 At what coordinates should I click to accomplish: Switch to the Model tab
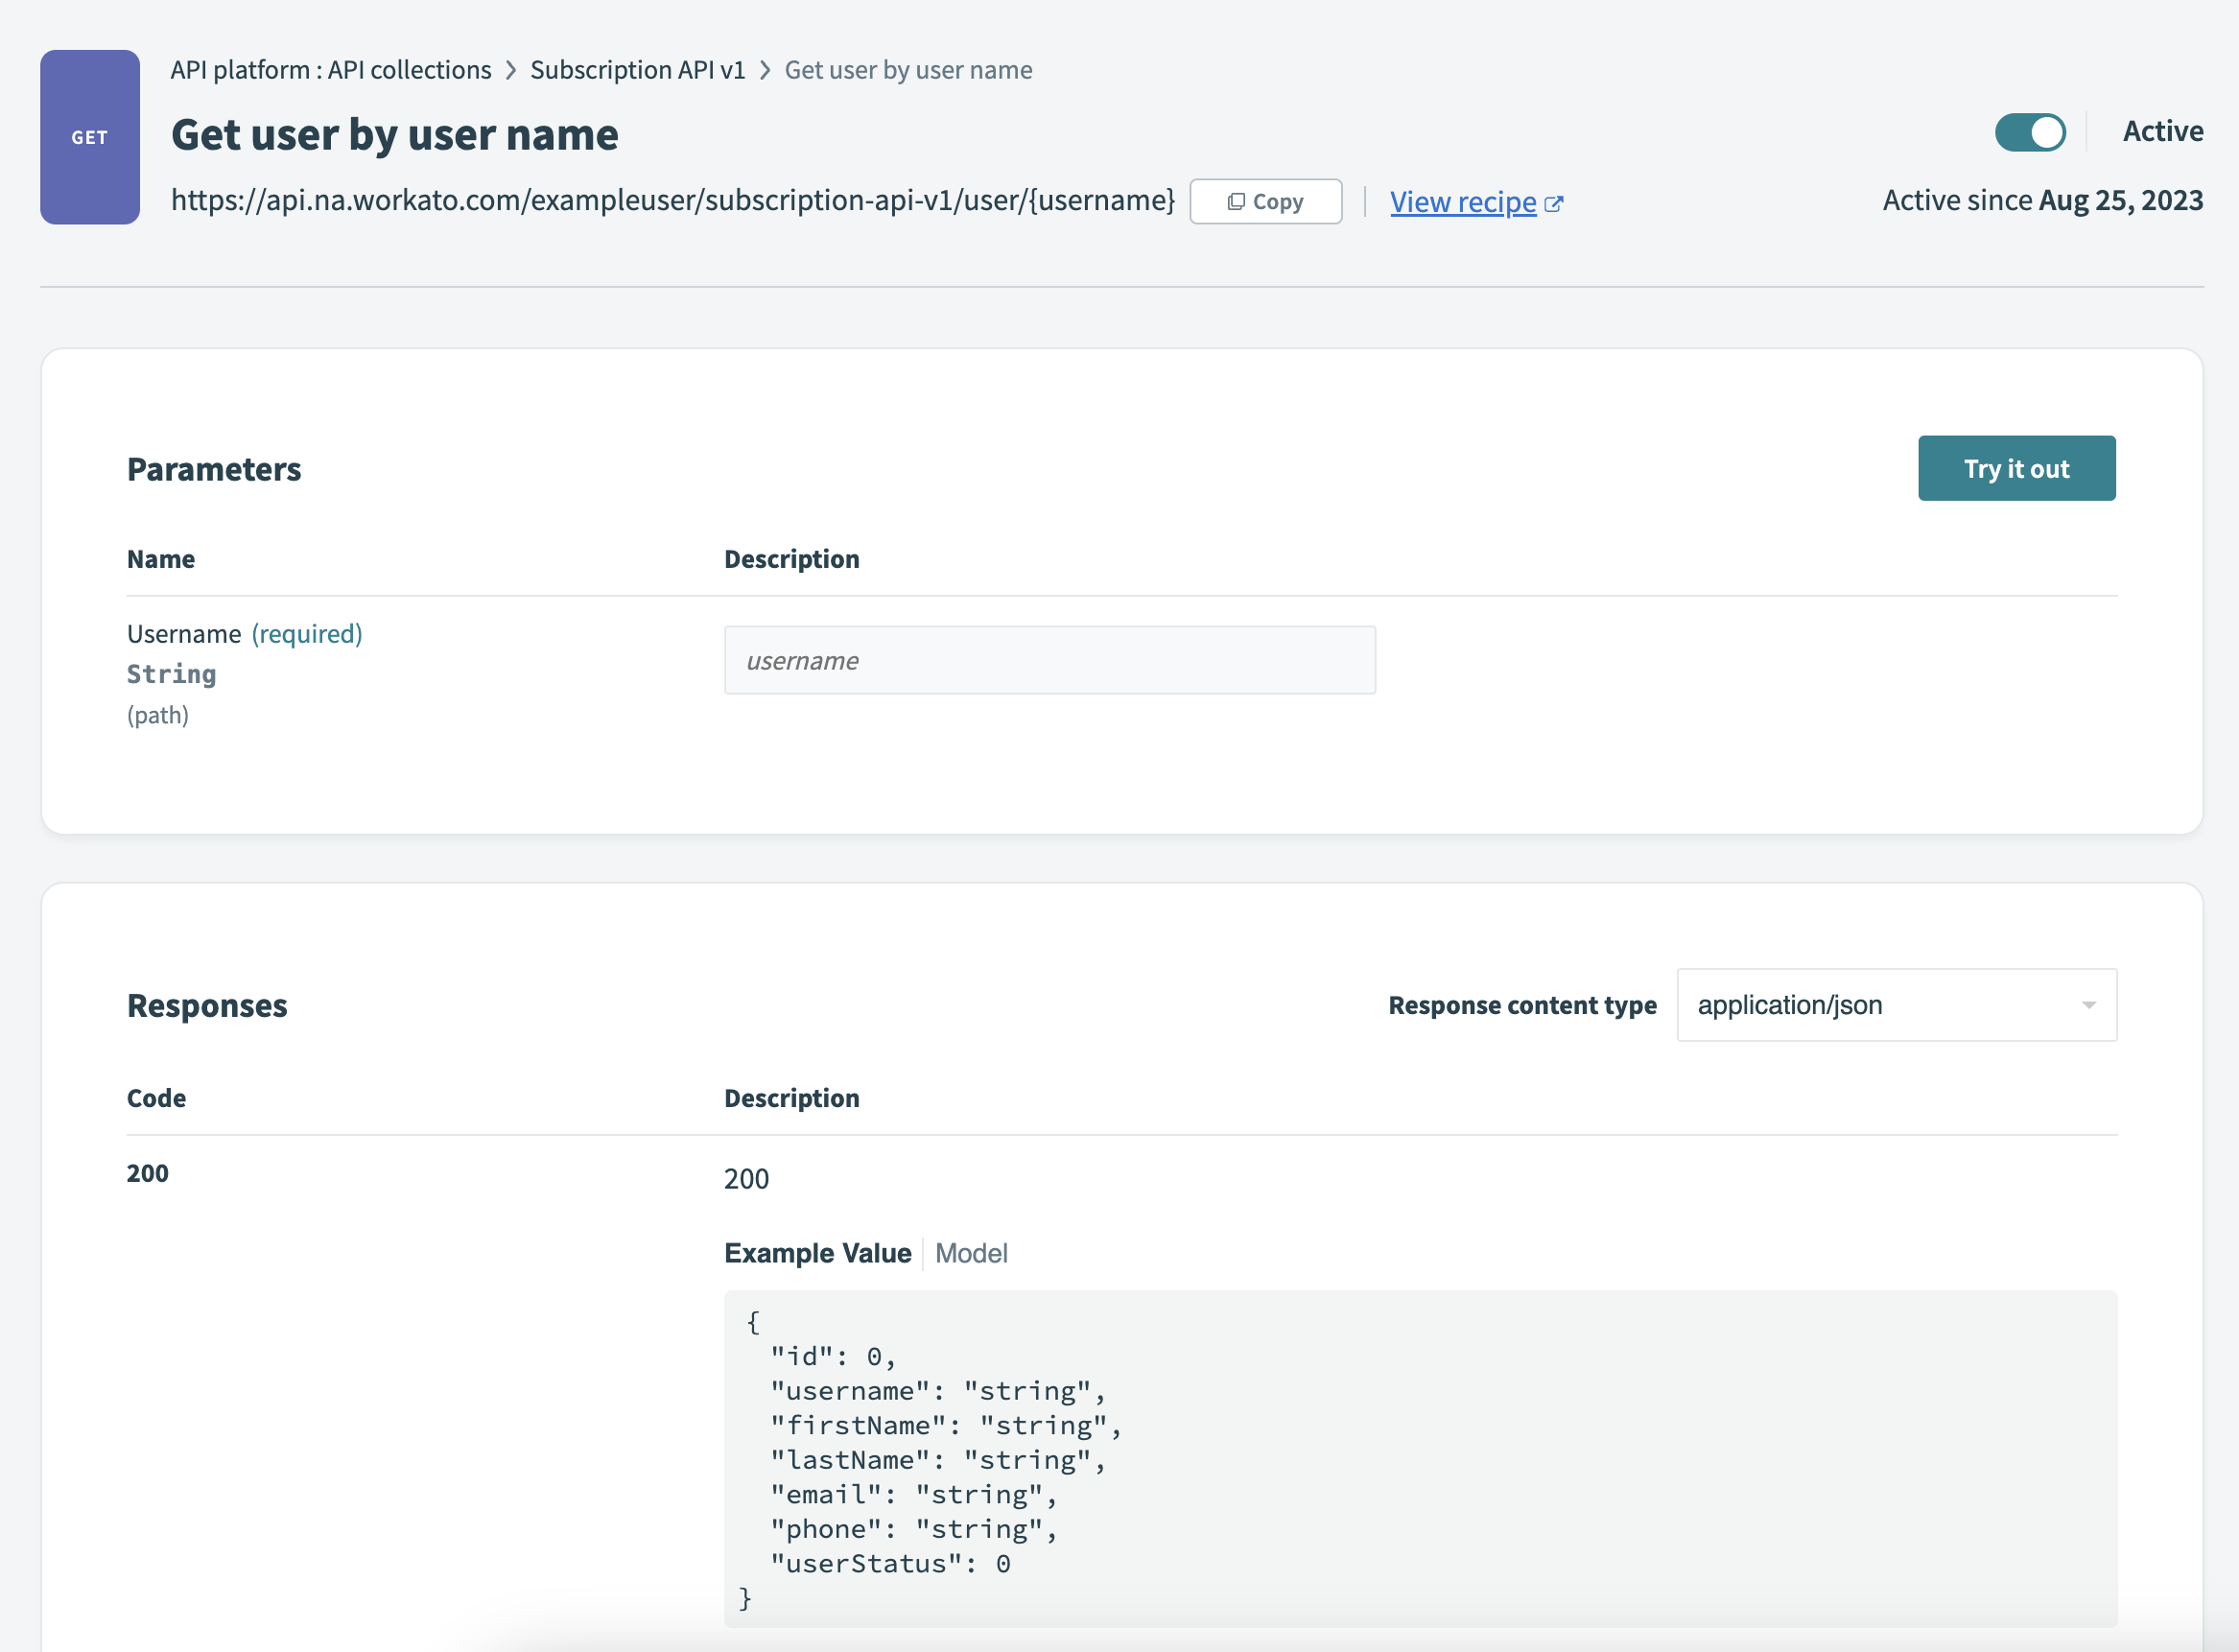pyautogui.click(x=971, y=1253)
